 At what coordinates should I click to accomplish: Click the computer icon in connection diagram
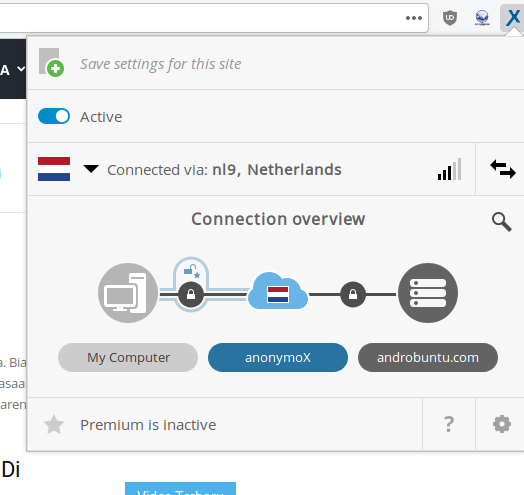tap(128, 293)
